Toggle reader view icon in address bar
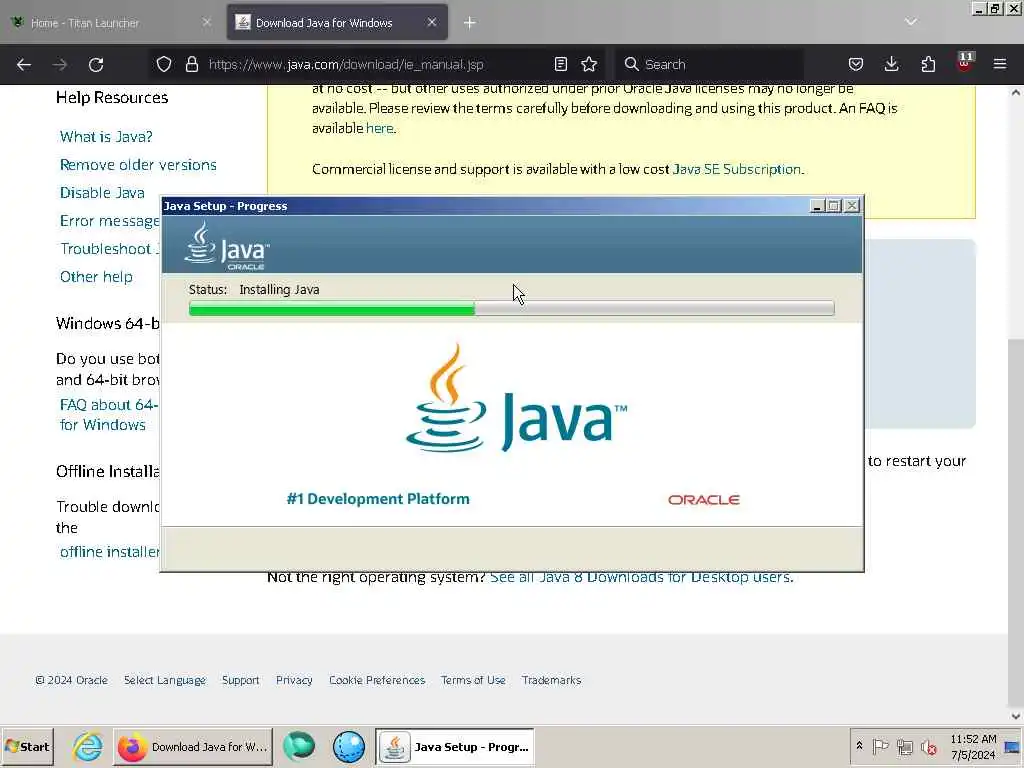 click(560, 64)
